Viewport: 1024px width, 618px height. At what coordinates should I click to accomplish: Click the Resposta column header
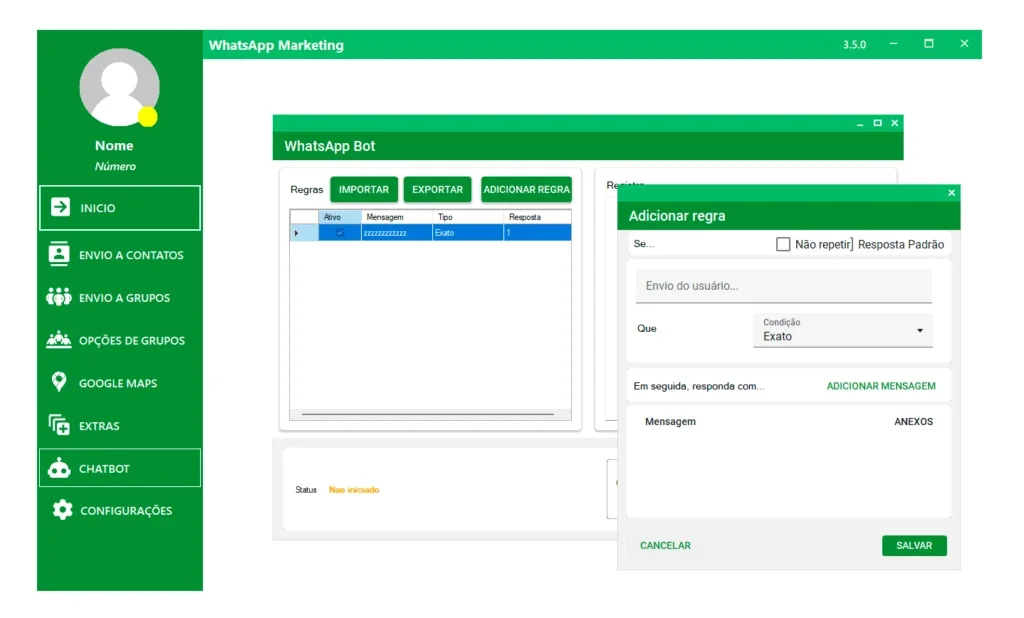[537, 217]
